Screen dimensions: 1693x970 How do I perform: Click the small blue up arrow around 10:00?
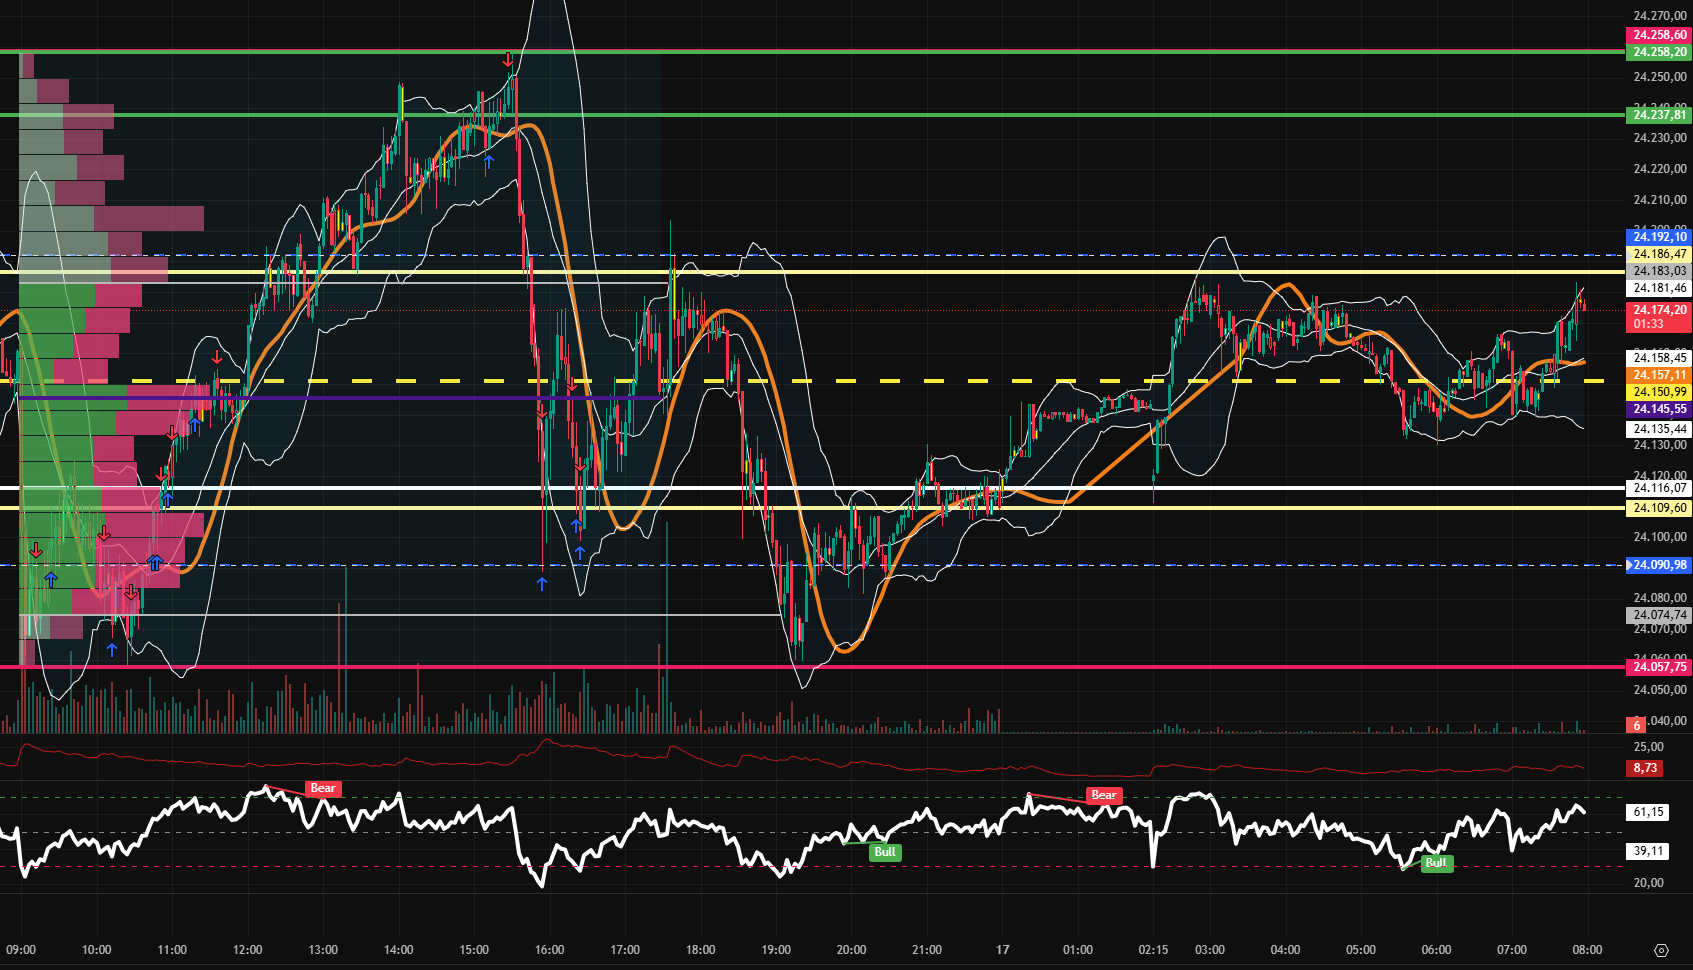[x=112, y=648]
